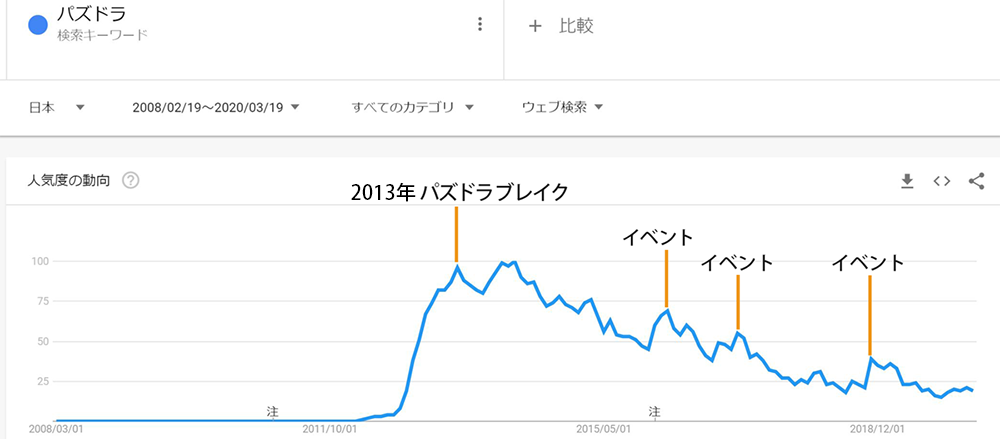This screenshot has width=1000, height=439.
Task: Click the blue dot beside パズドラ
Action: 38,26
